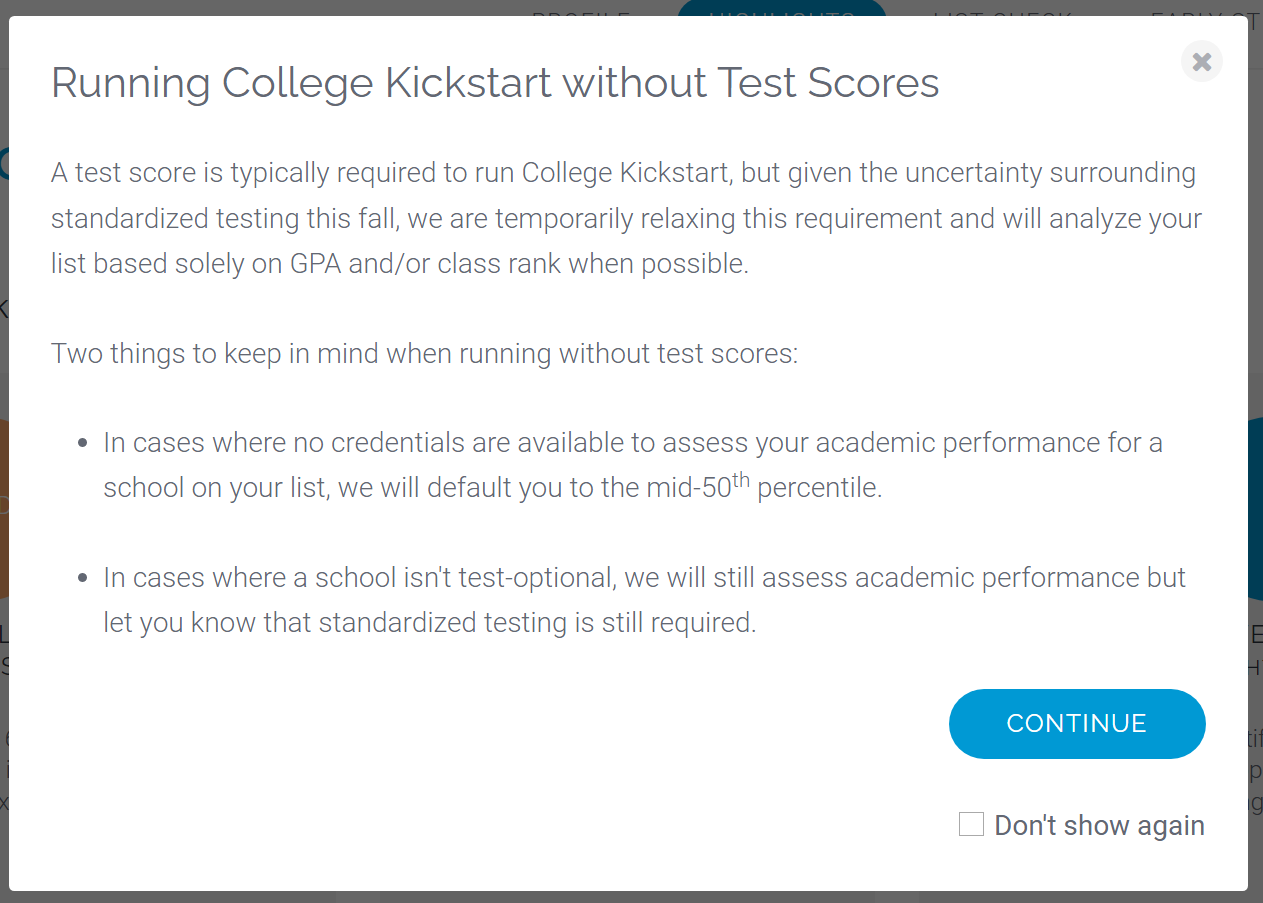Image resolution: width=1263 pixels, height=903 pixels.
Task: Click the superscript "th" after mid-50
Action: (740, 481)
